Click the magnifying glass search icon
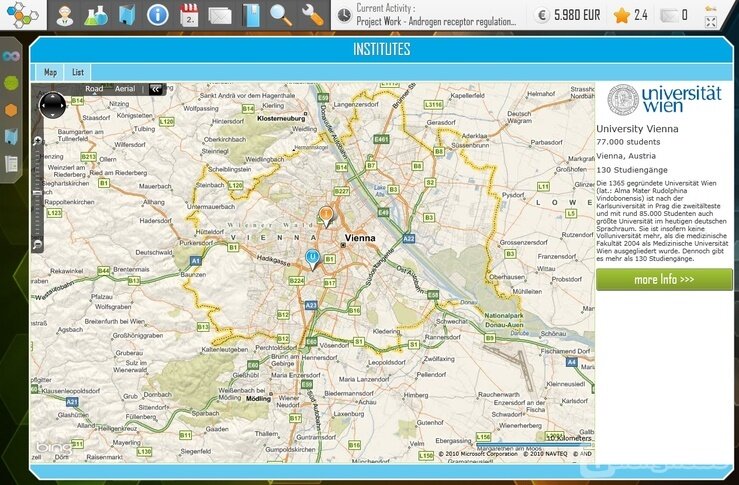The image size is (739, 485). [281, 14]
